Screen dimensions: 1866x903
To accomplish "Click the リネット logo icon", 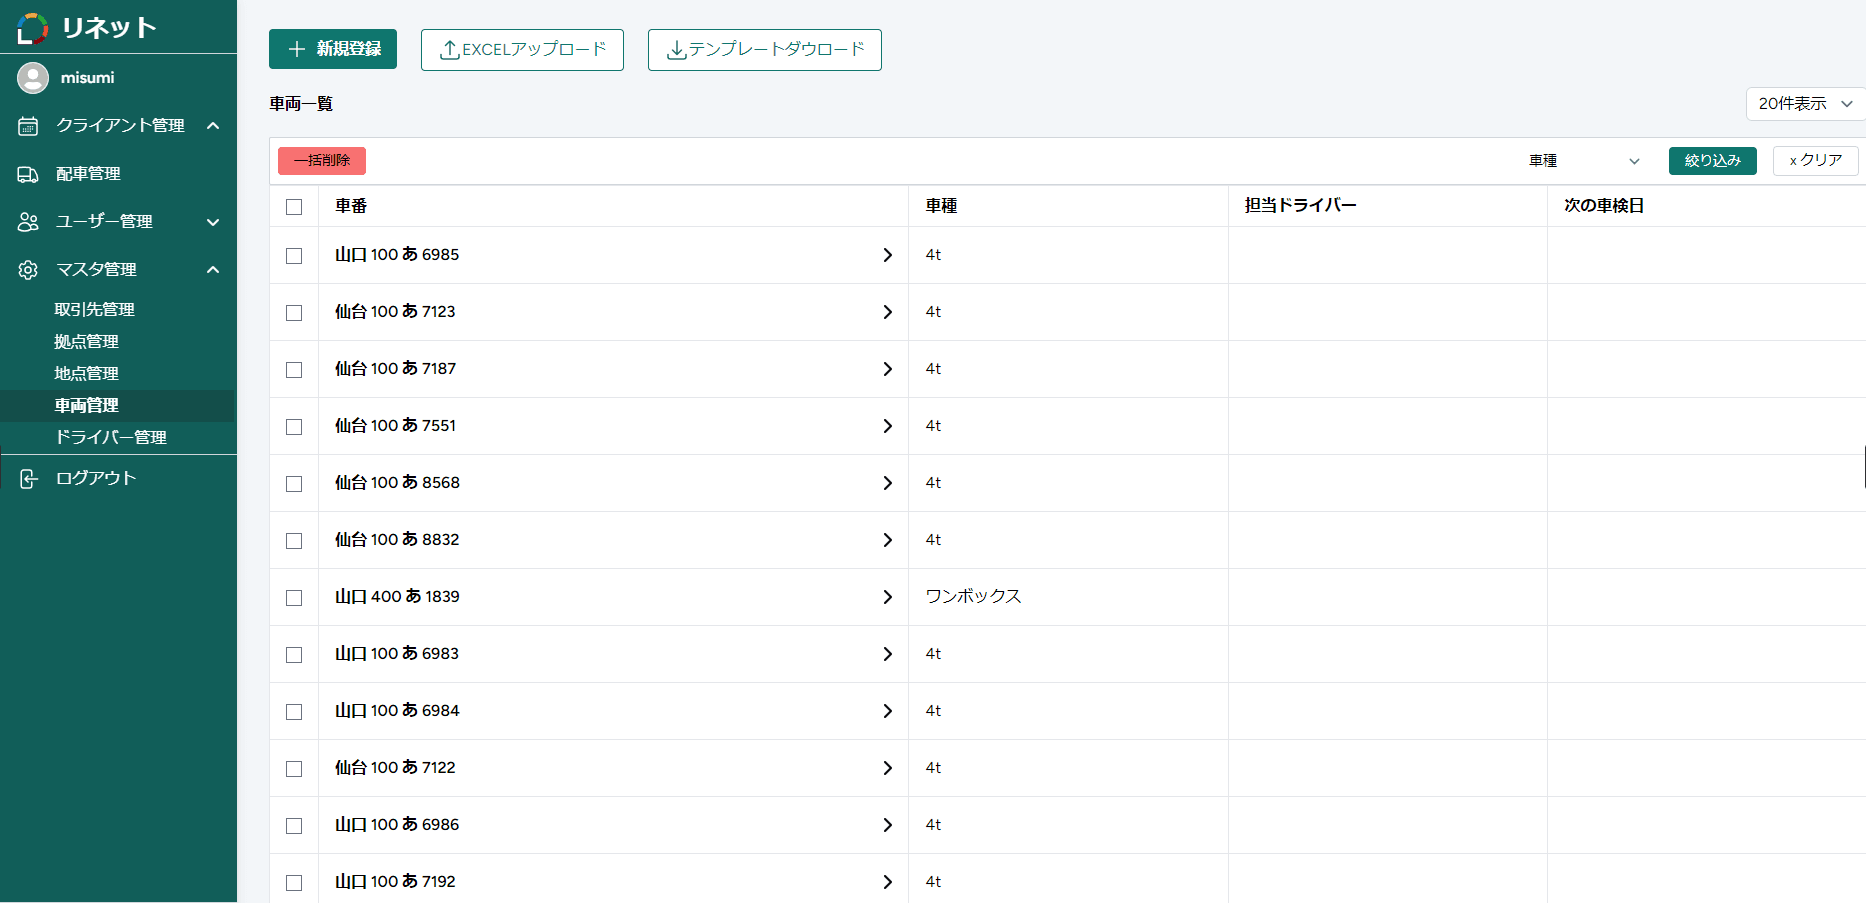I will pos(32,29).
